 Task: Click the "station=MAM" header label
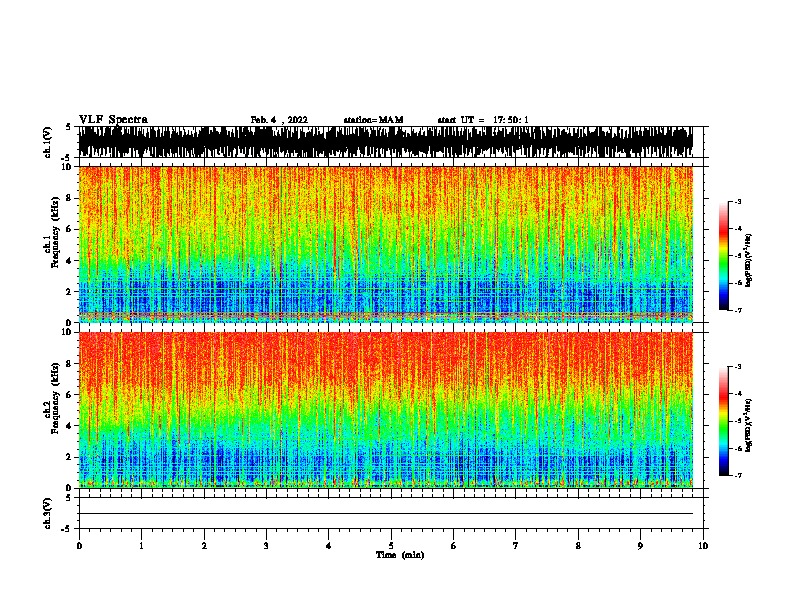click(x=374, y=120)
